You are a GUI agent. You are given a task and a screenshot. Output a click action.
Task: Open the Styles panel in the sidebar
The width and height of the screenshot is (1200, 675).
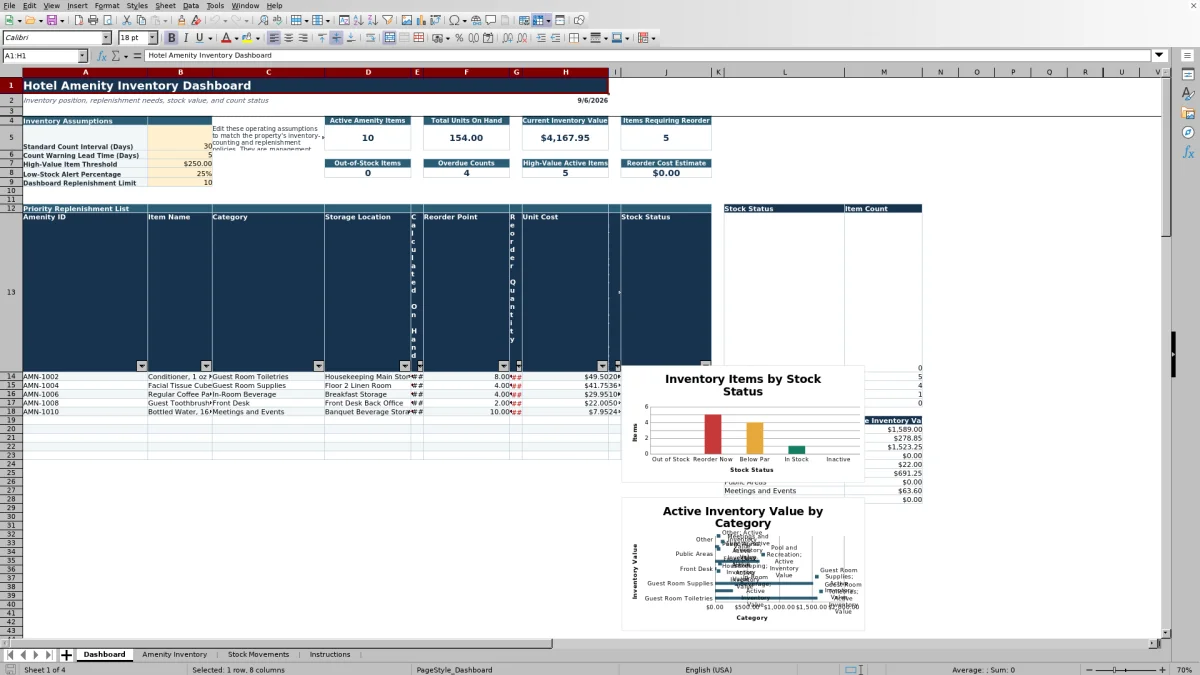[1188, 94]
